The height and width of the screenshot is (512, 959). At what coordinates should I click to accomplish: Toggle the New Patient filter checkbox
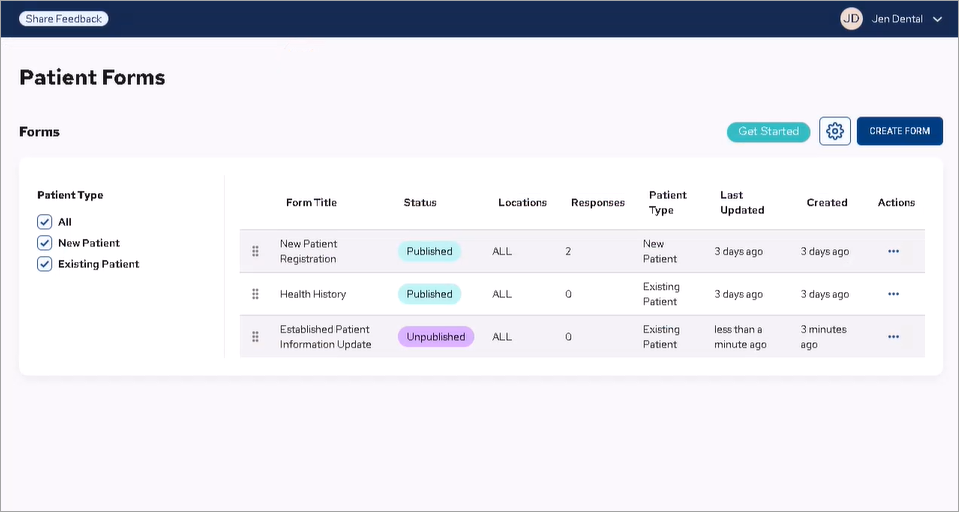44,243
